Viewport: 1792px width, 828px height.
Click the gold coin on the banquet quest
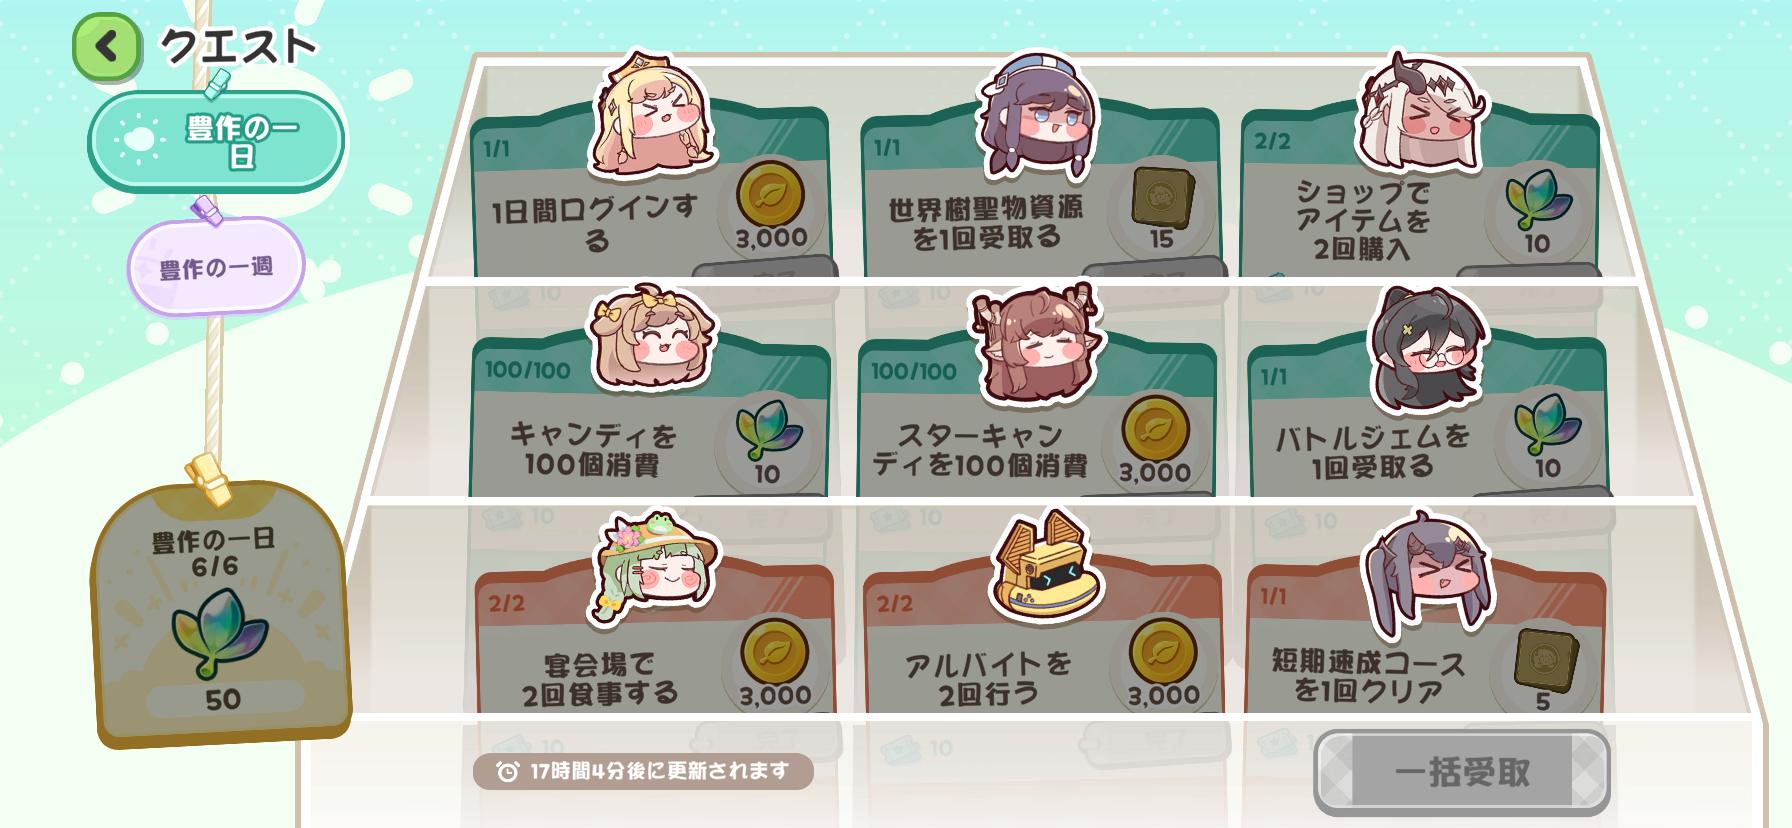tap(775, 651)
